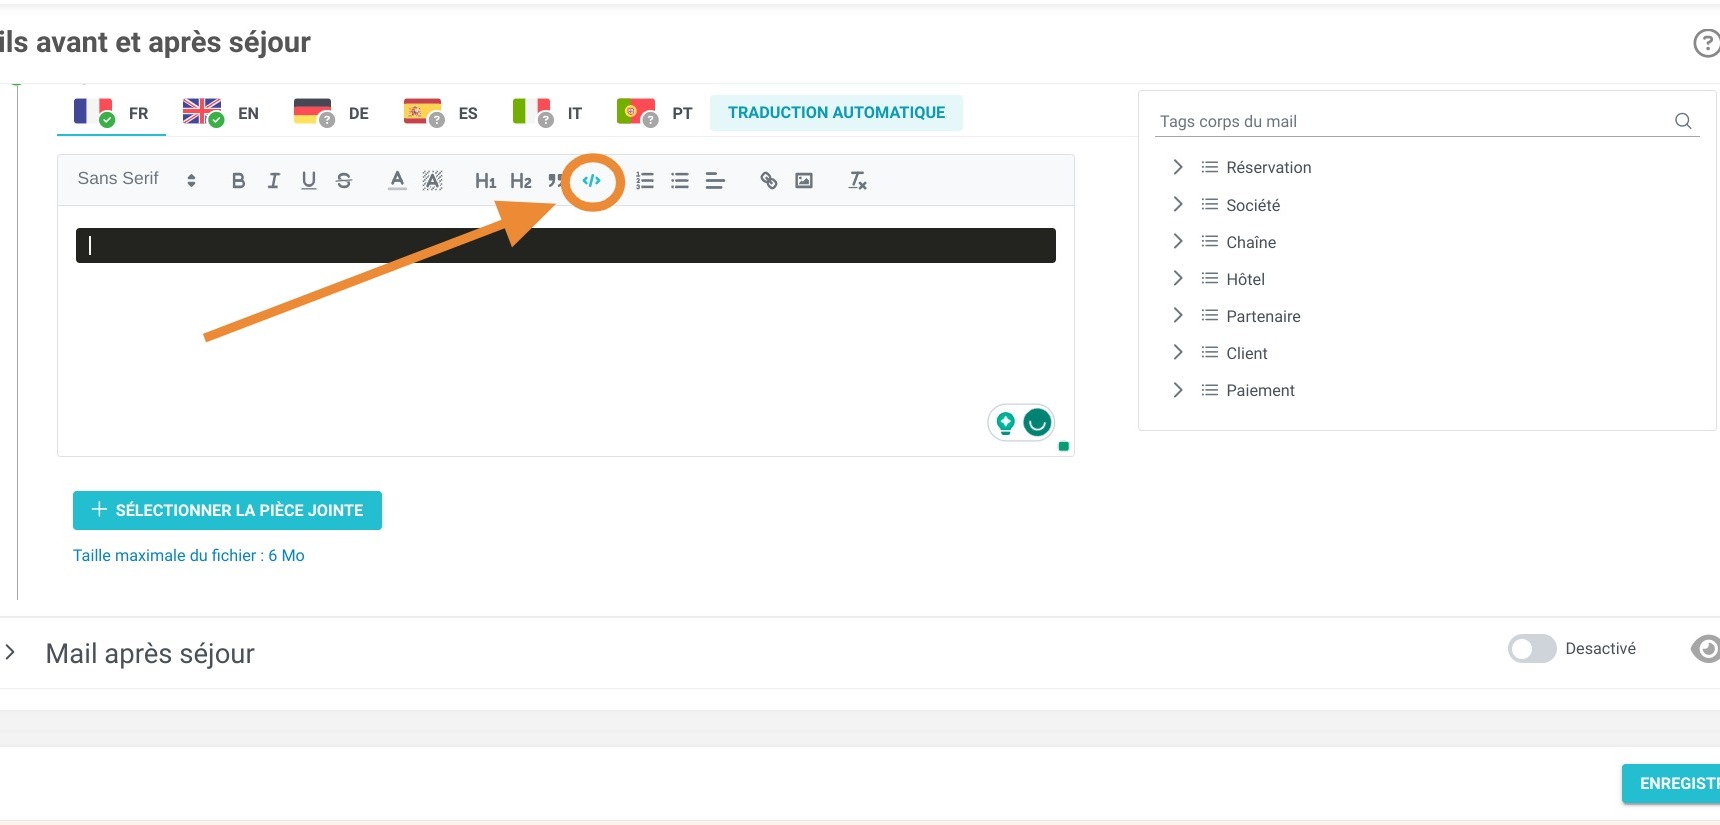Select the Hôtel label

pyautogui.click(x=1245, y=279)
